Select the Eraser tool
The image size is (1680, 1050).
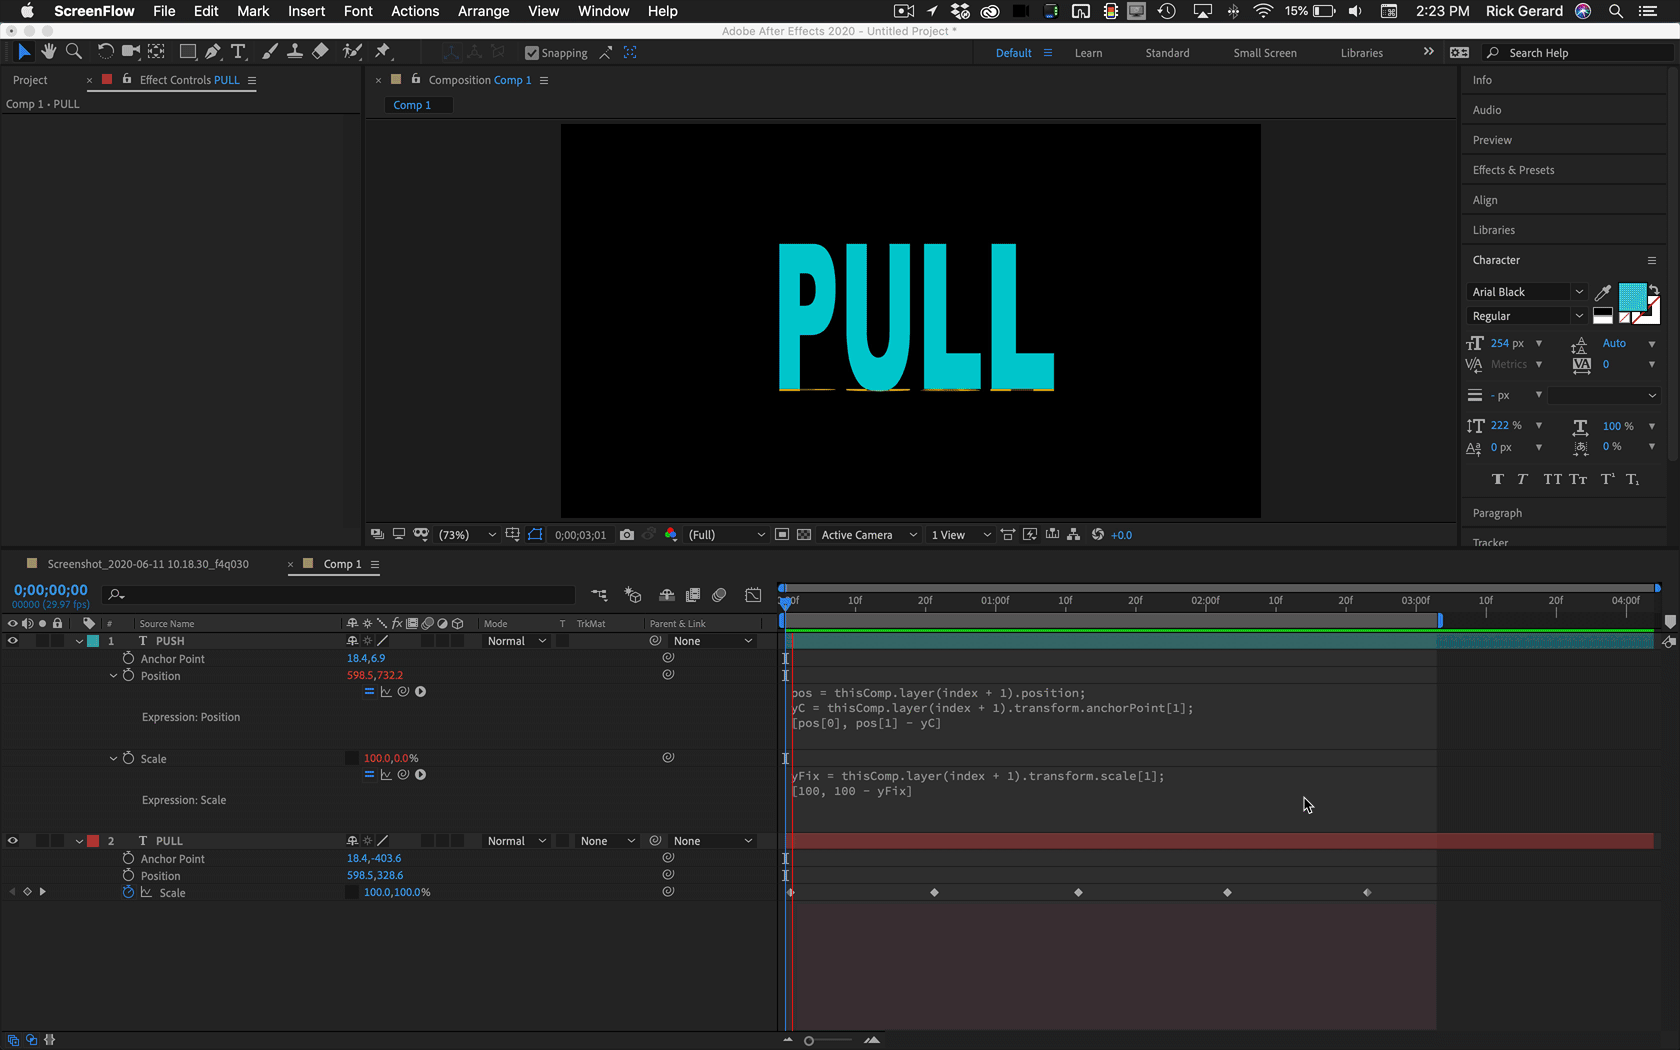click(x=320, y=52)
